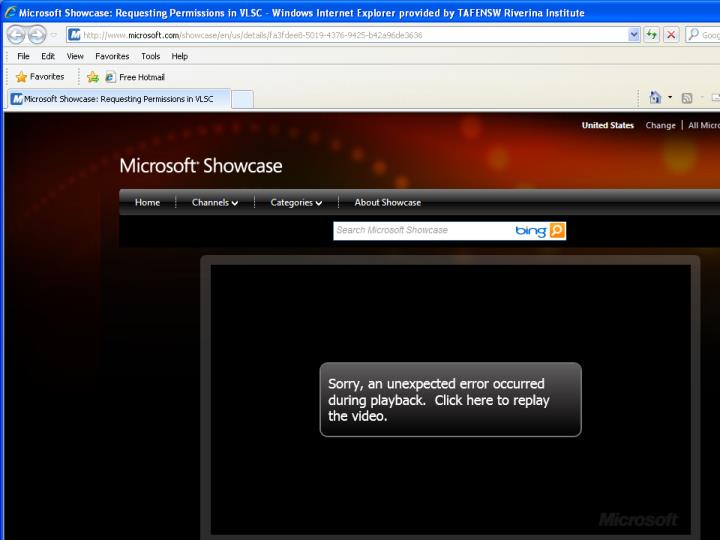Click the search magnifier icon in toolbar

point(693,34)
